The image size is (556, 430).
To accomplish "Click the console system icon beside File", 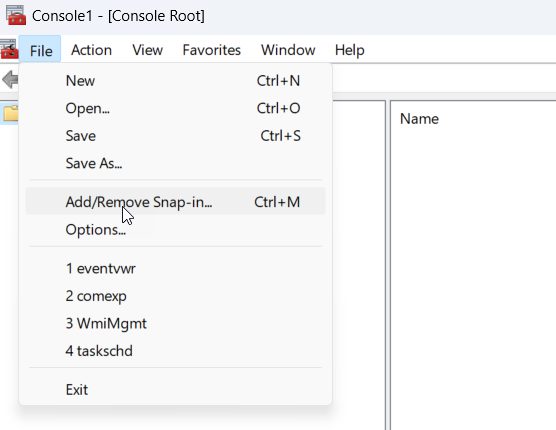I will coord(9,49).
